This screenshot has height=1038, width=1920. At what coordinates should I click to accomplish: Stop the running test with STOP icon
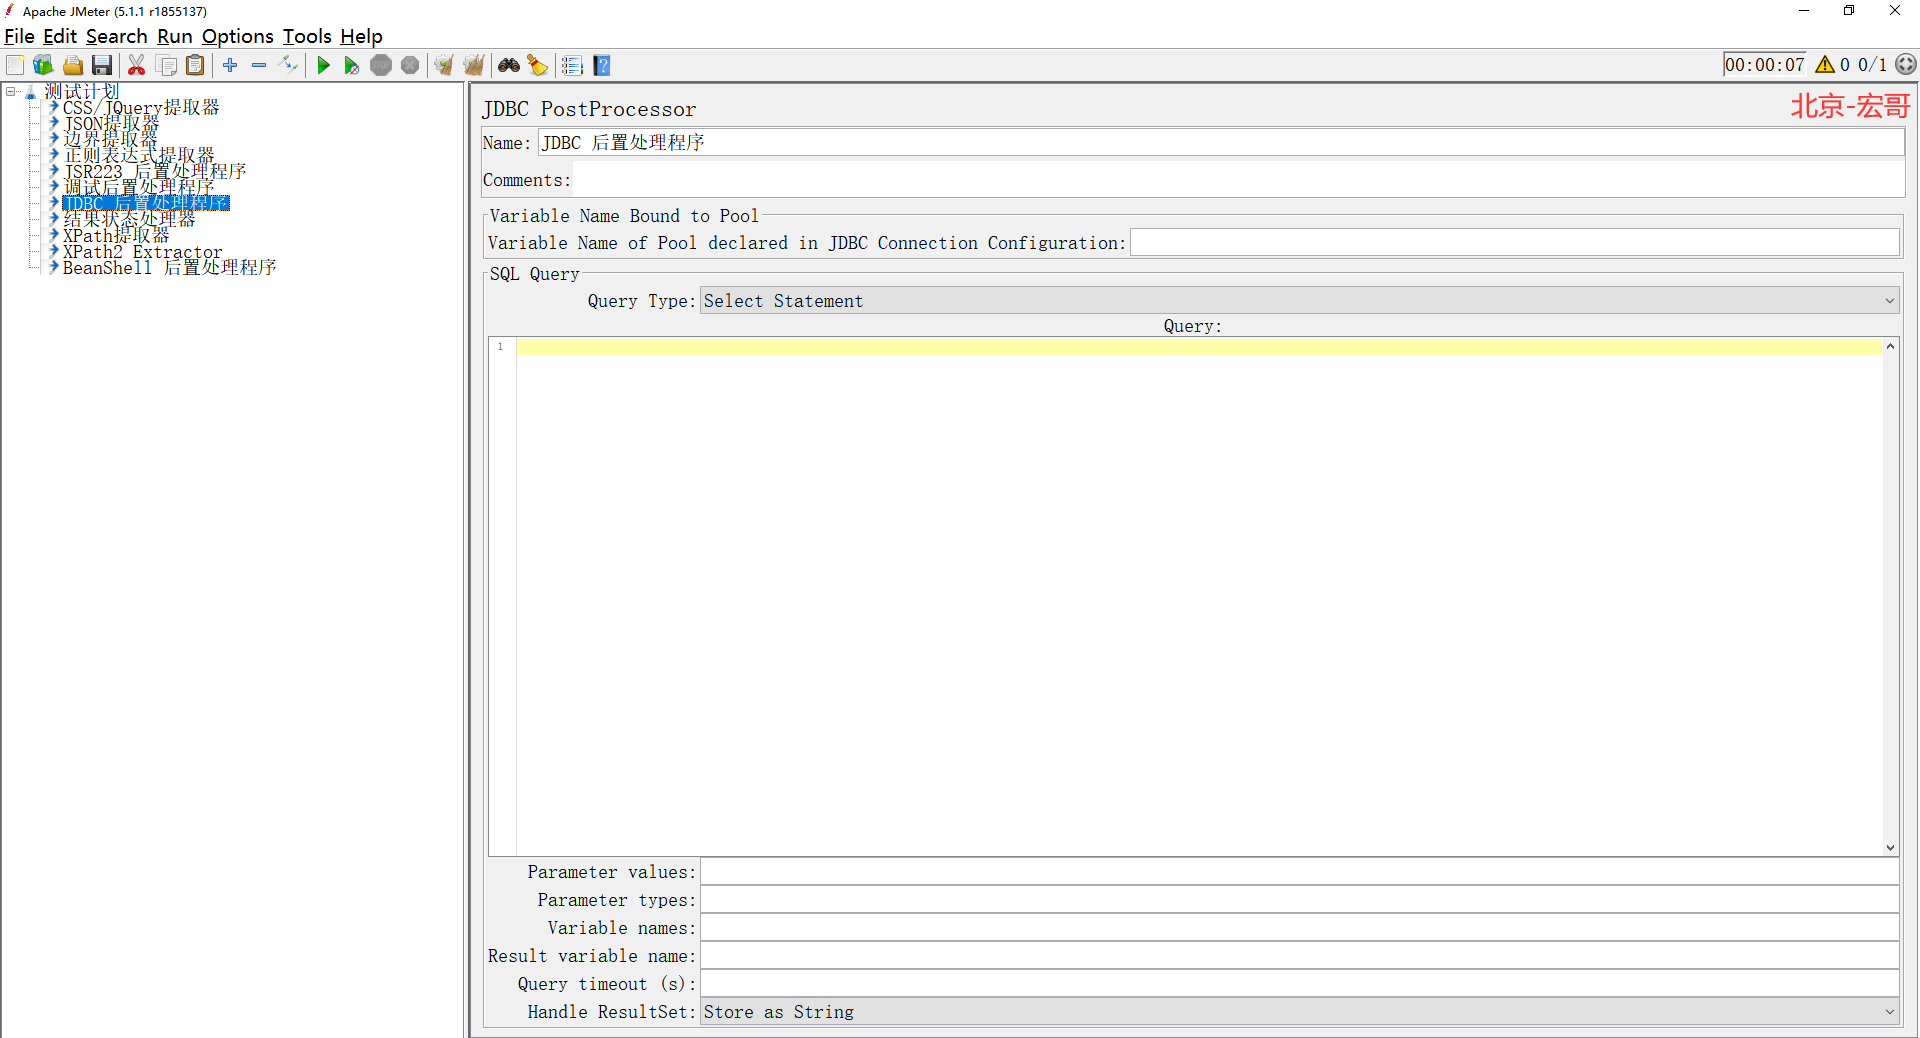381,65
